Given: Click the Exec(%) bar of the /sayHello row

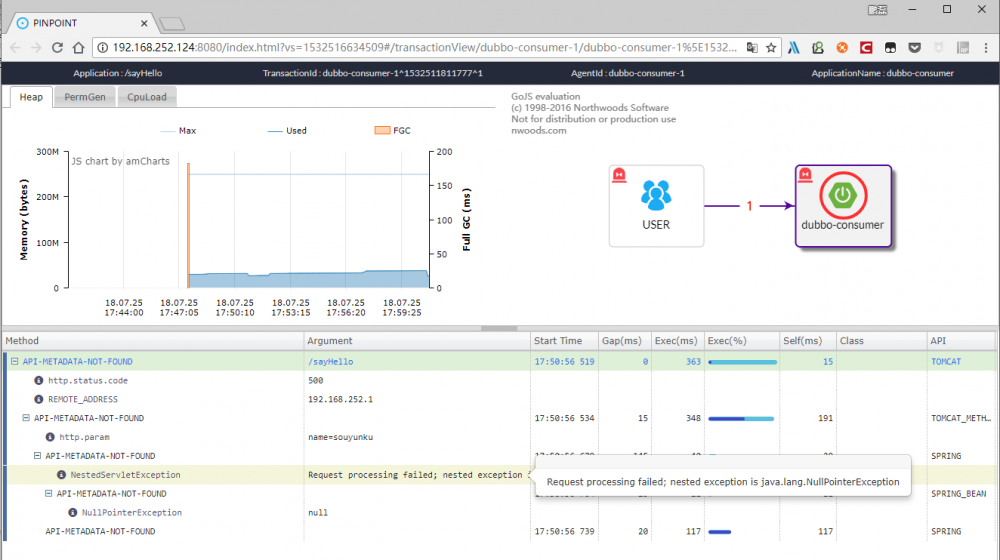Looking at the screenshot, I should pos(742,362).
